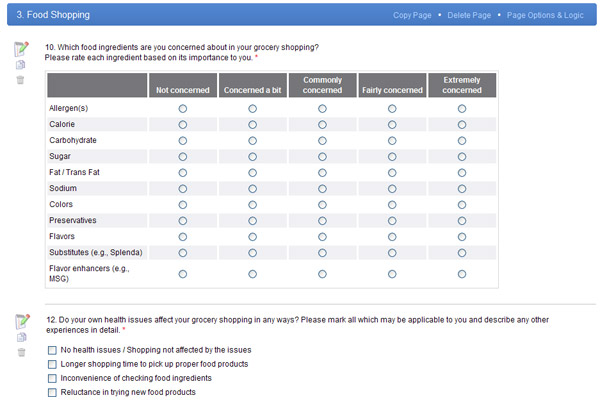Click the trash icon for question 10
600x400 pixels.
pyautogui.click(x=21, y=80)
